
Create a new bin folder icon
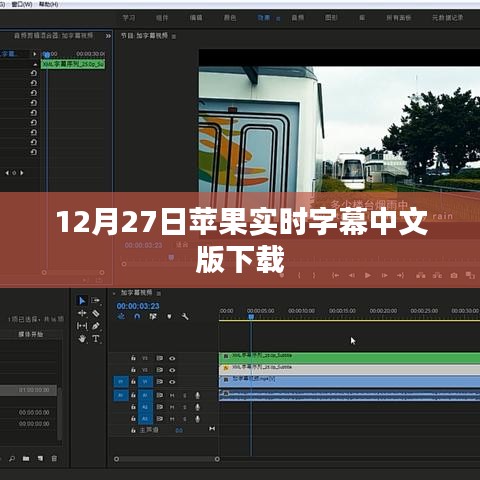[x=26, y=459]
